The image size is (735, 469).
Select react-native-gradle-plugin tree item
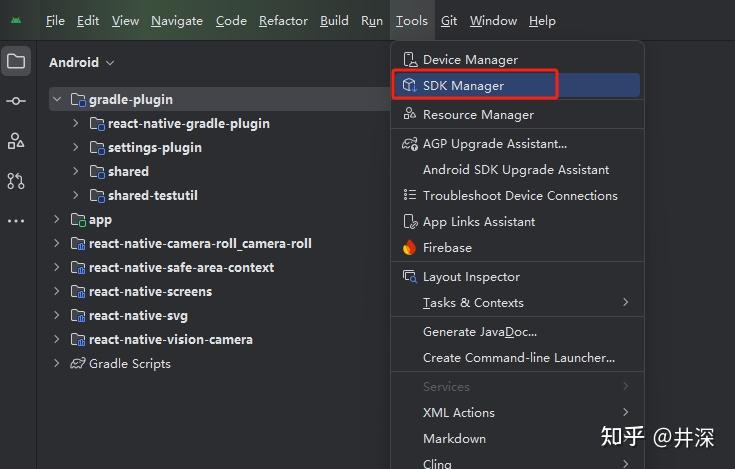tap(189, 124)
